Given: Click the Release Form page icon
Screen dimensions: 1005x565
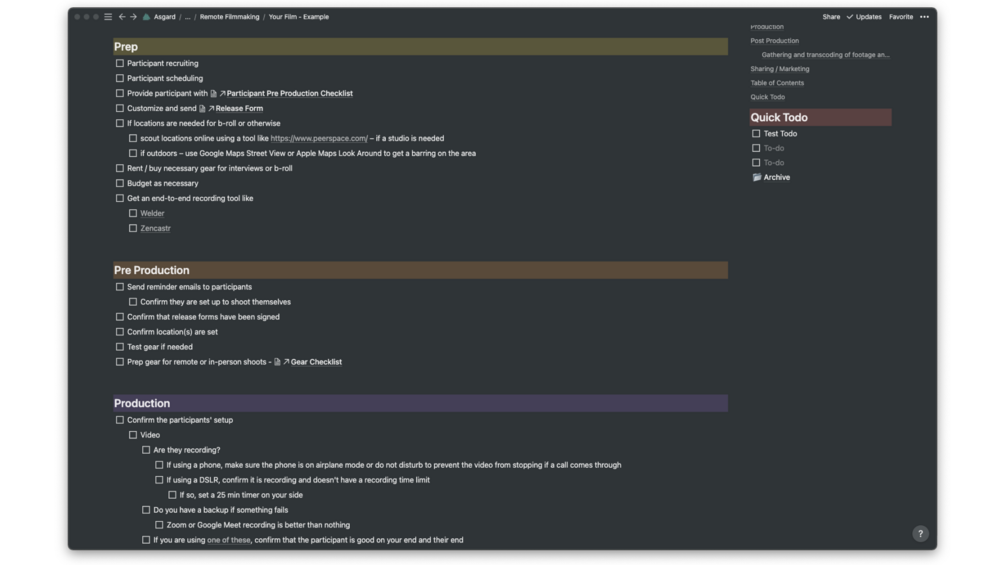Looking at the screenshot, I should tap(203, 109).
